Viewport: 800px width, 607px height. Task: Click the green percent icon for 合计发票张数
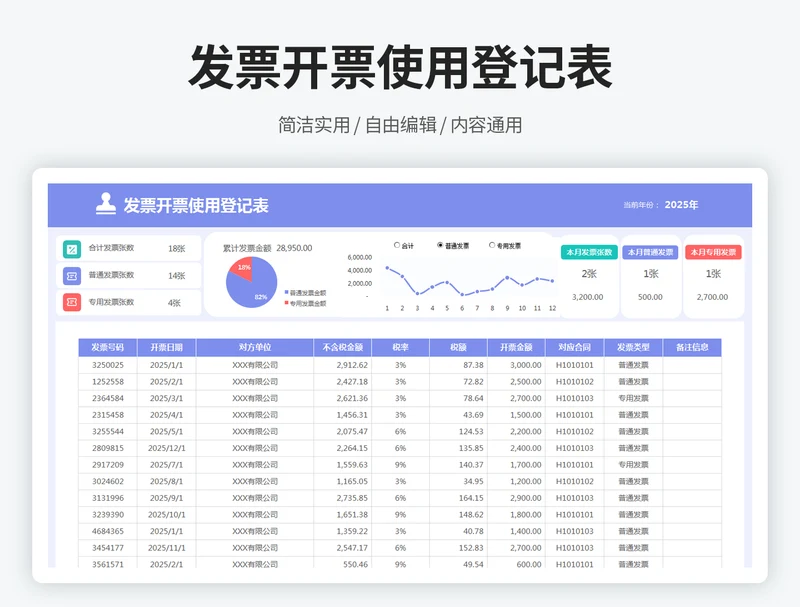coord(72,249)
